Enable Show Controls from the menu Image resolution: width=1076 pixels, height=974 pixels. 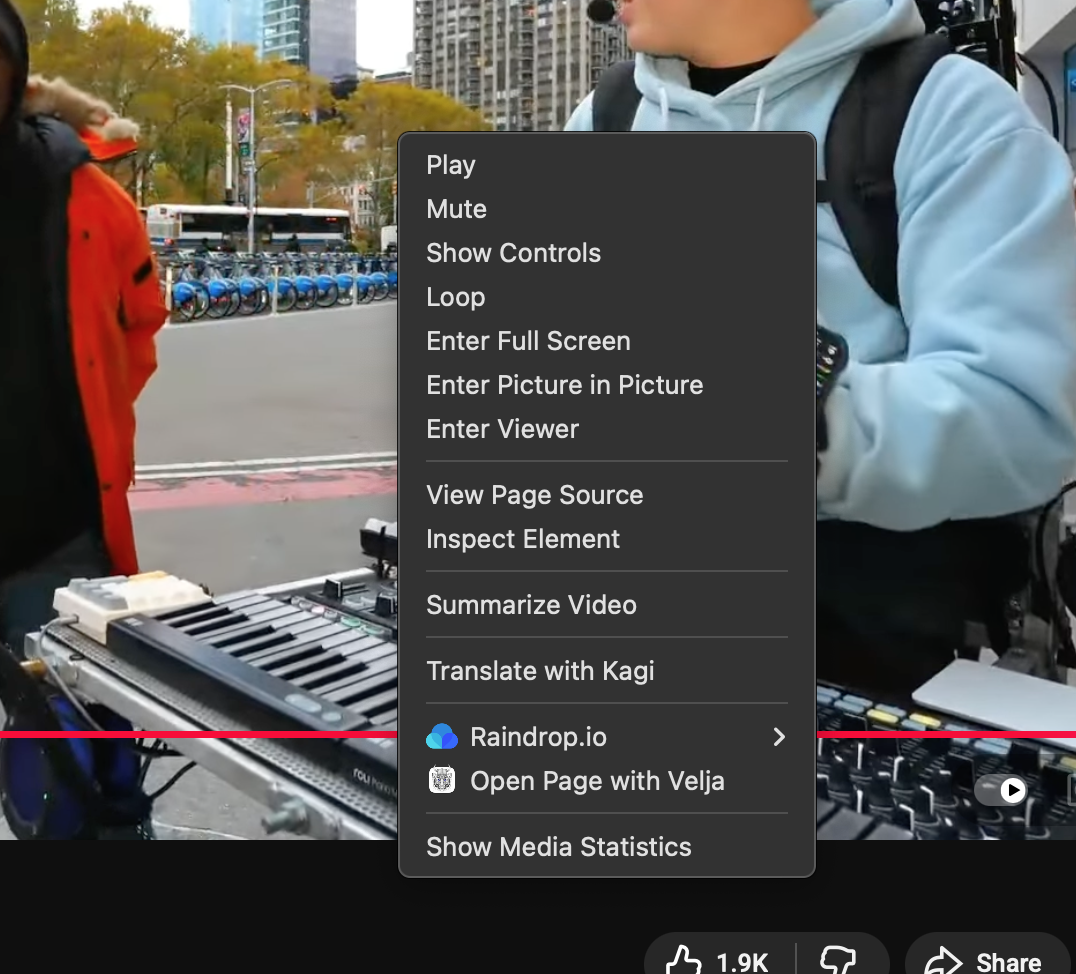[x=513, y=253]
